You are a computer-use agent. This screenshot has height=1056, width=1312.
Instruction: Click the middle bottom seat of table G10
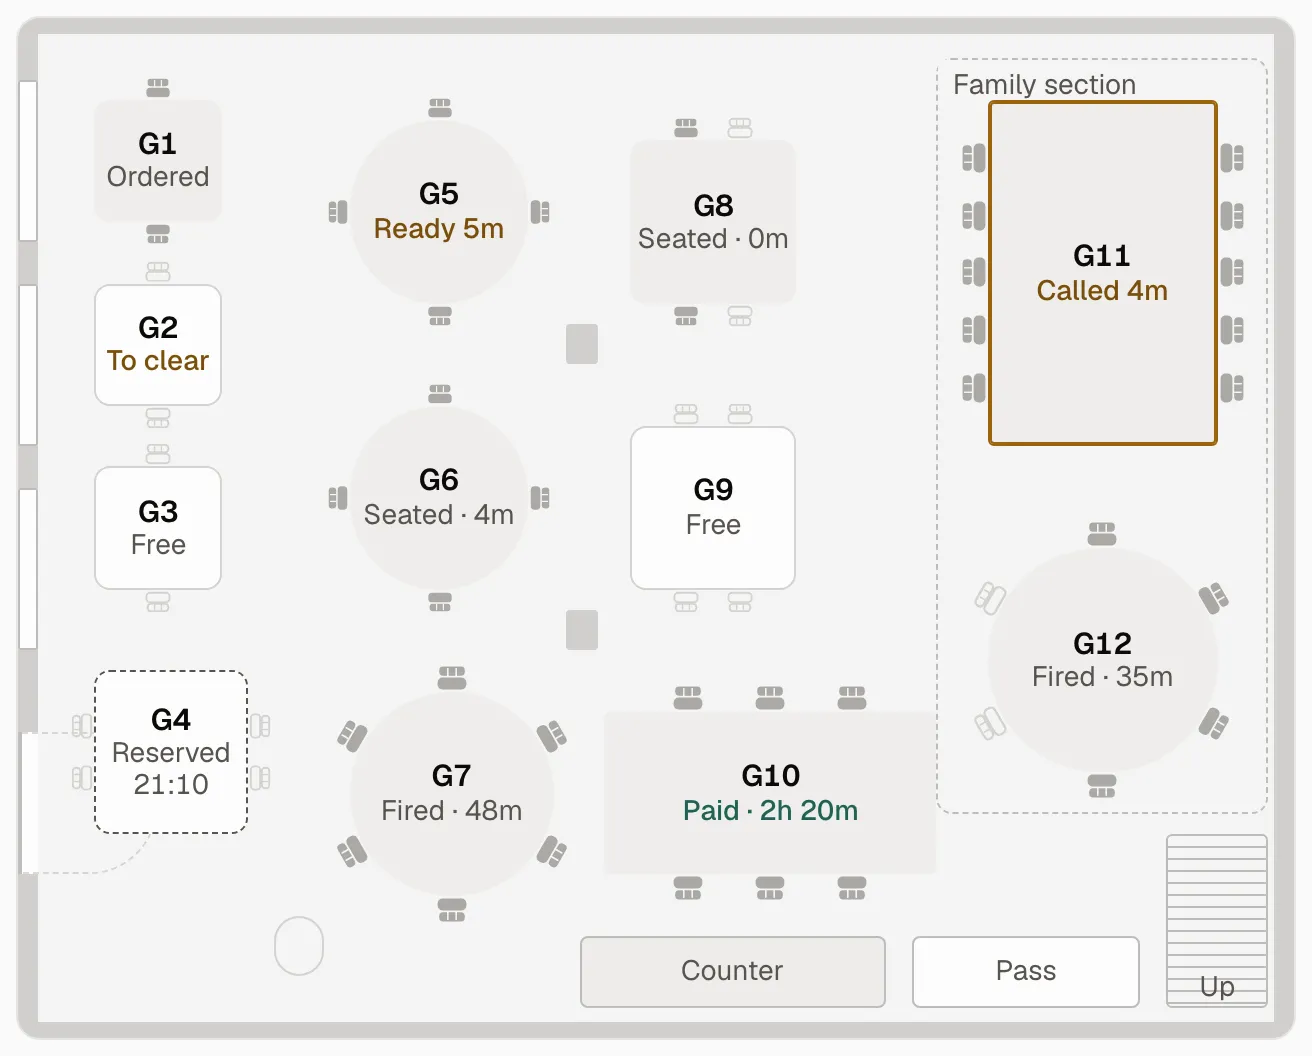tap(770, 888)
